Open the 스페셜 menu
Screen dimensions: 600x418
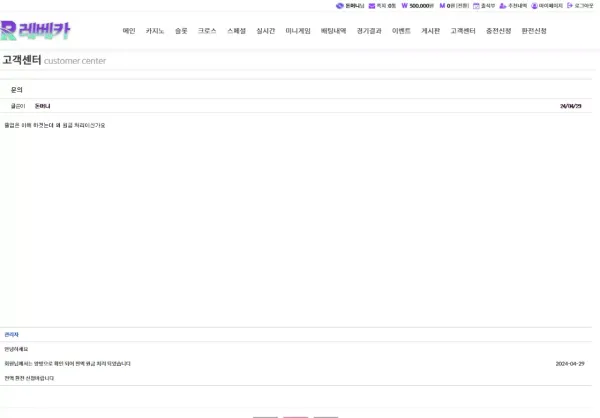[x=236, y=31]
